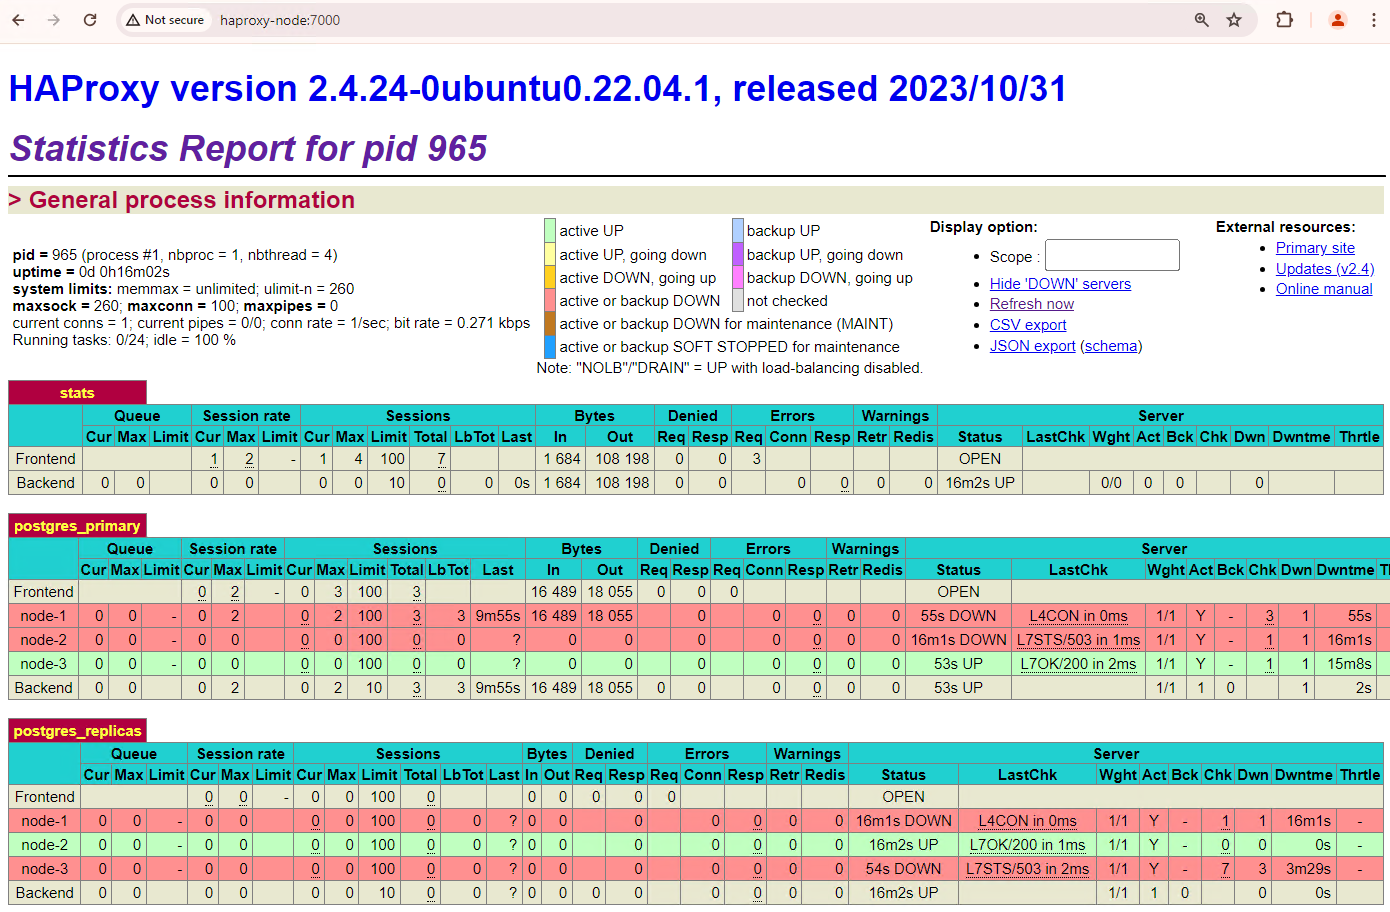Click 'Refresh now' to update stats
Image resolution: width=1390 pixels, height=912 pixels.
pyautogui.click(x=1031, y=304)
